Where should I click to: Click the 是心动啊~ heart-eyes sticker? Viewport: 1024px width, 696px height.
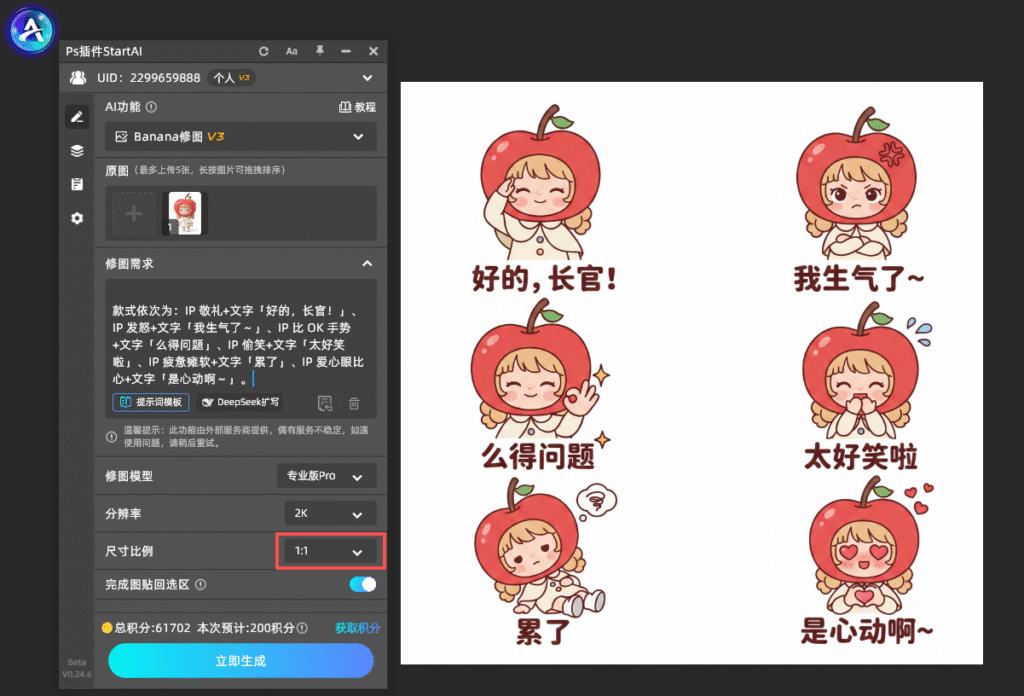(x=867, y=562)
